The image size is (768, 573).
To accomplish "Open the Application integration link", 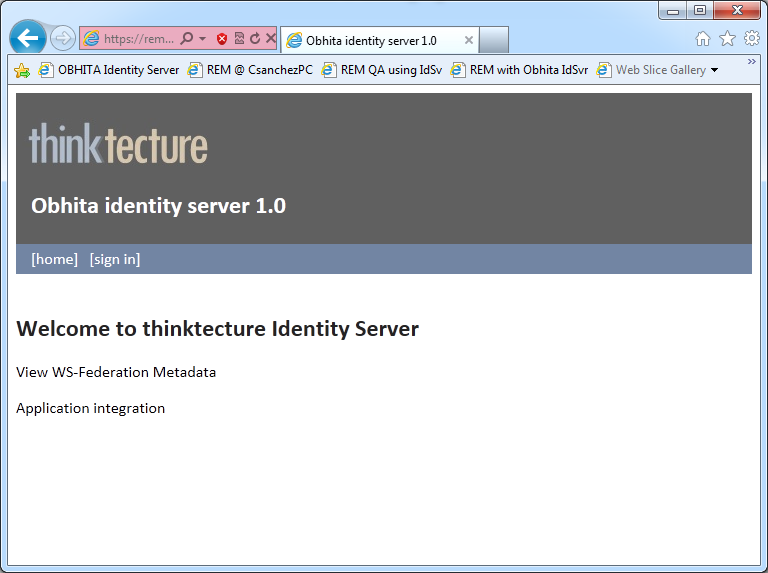I will point(91,408).
